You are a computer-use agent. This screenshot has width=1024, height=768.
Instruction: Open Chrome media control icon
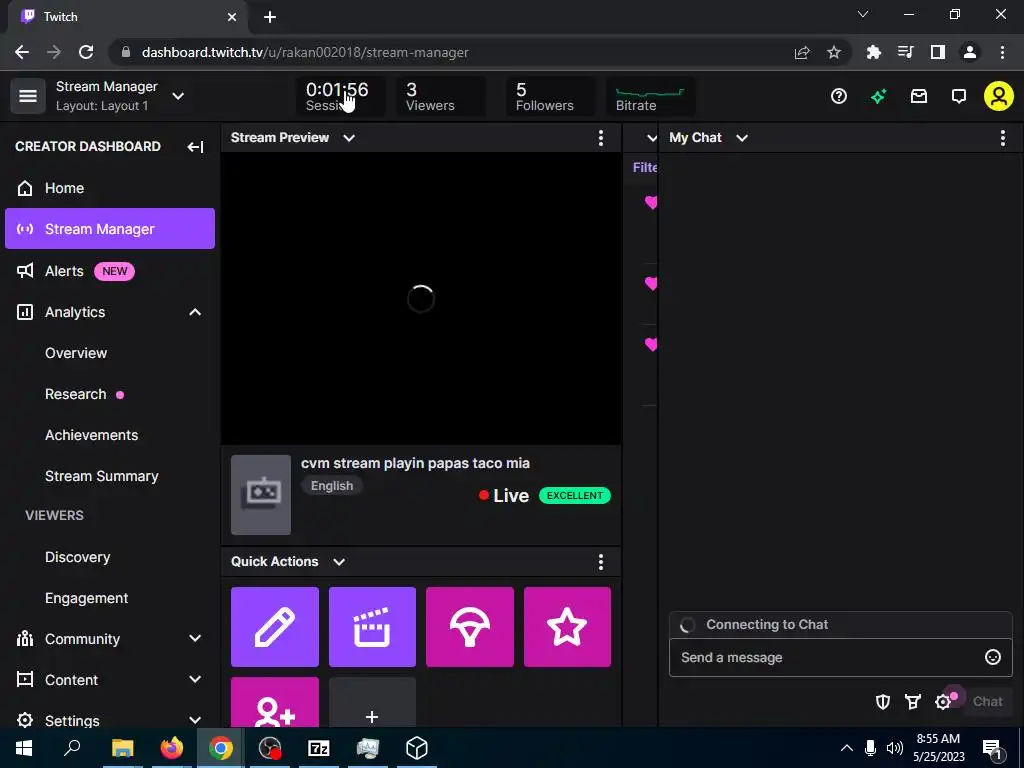click(x=905, y=52)
